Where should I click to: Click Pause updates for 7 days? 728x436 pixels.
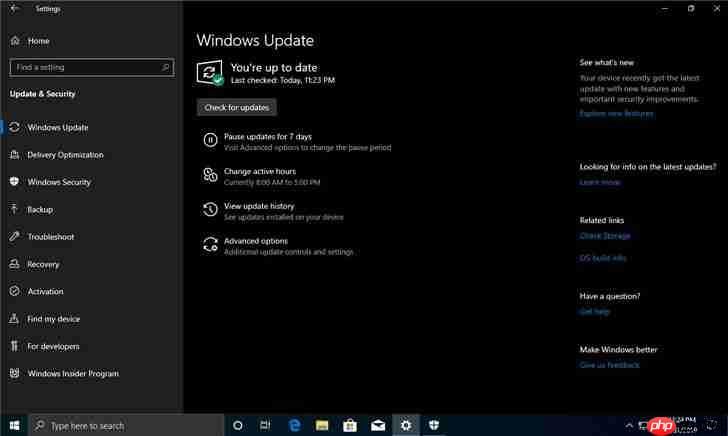pyautogui.click(x=268, y=137)
